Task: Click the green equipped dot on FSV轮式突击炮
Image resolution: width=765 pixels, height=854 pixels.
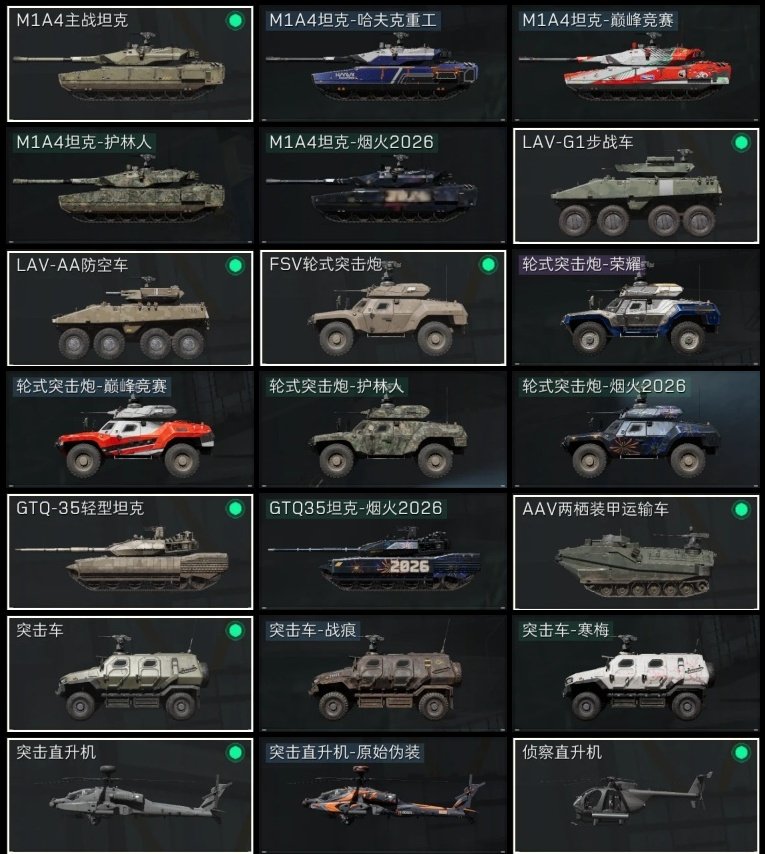Action: click(488, 265)
